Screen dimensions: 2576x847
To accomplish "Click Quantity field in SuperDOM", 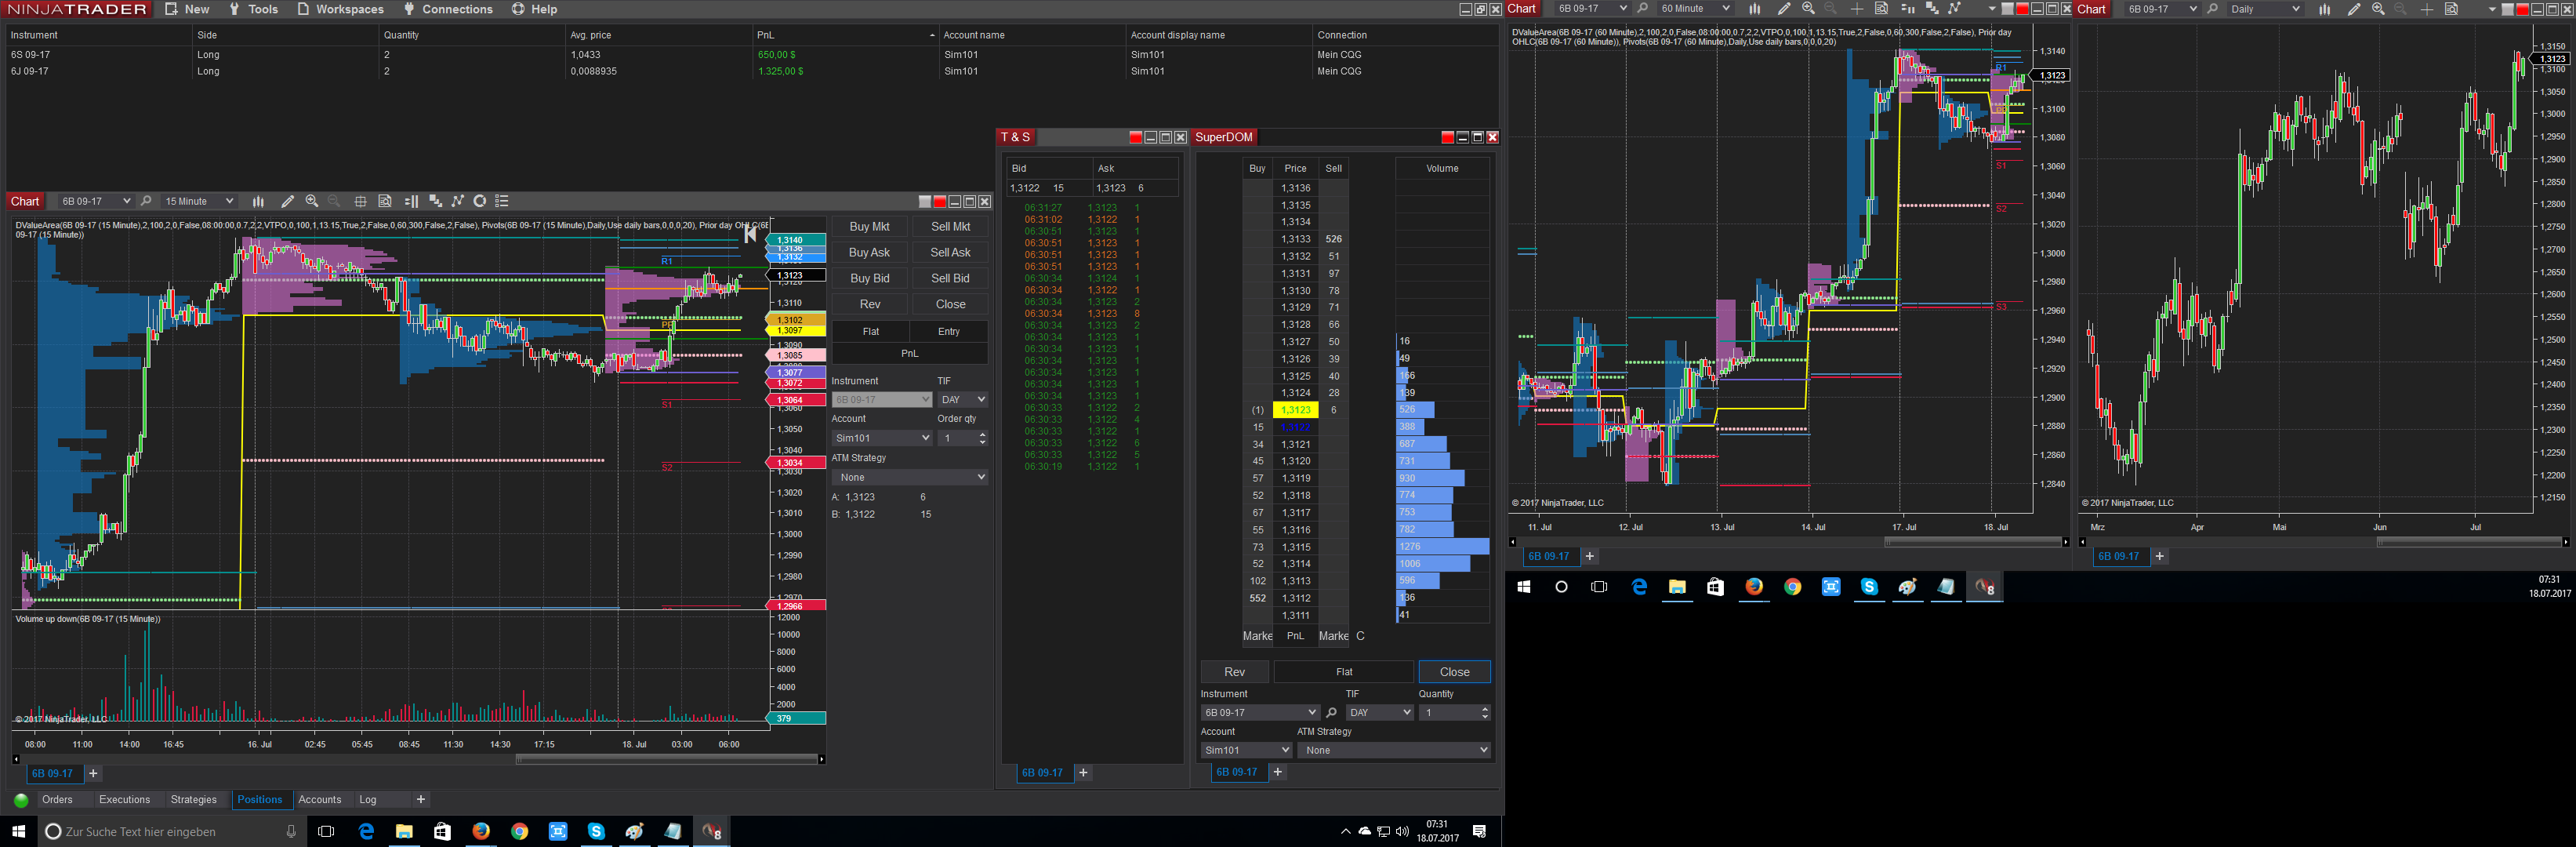I will pos(1455,713).
